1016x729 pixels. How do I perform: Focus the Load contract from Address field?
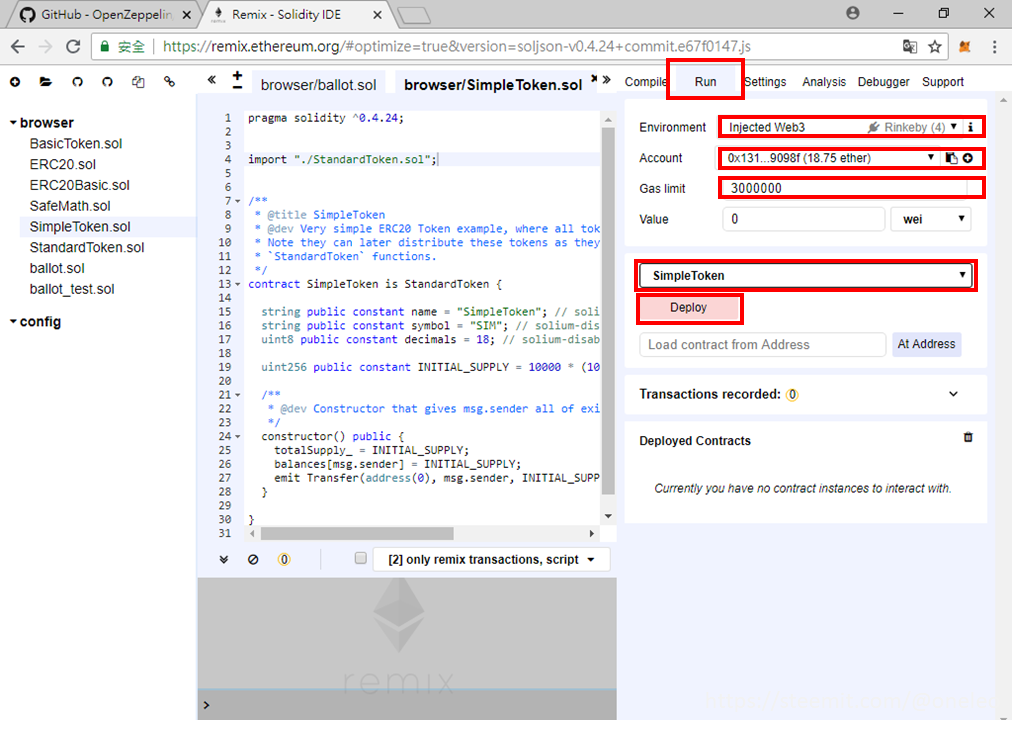tap(763, 345)
